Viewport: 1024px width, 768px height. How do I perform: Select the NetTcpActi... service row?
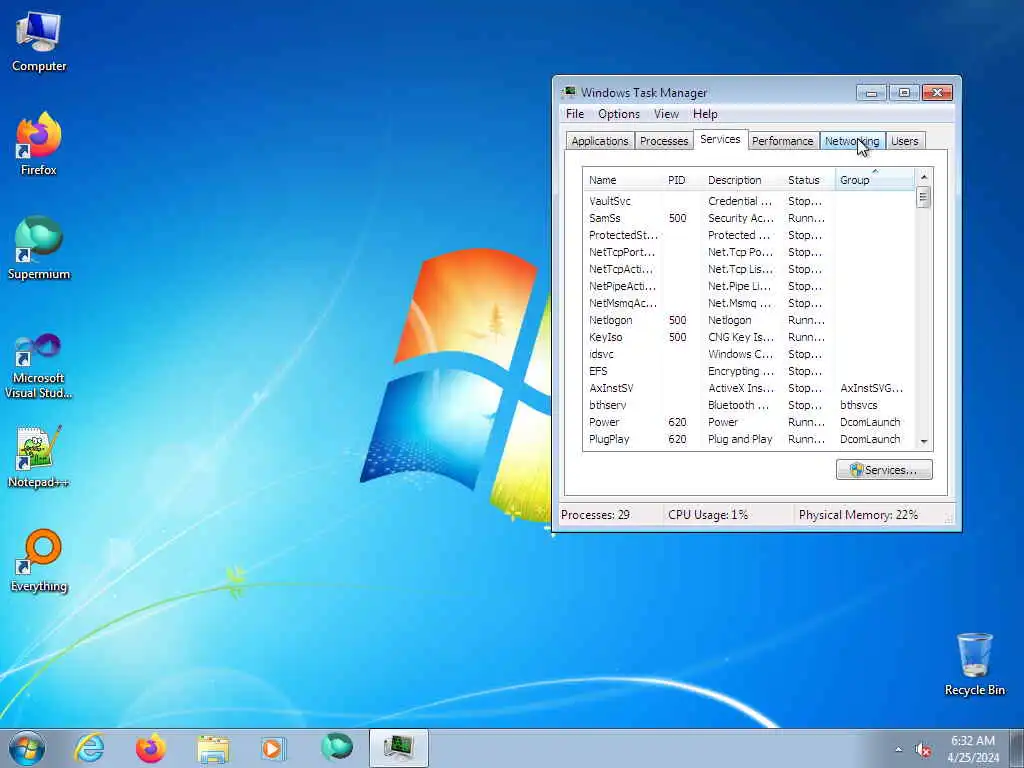click(x=749, y=269)
